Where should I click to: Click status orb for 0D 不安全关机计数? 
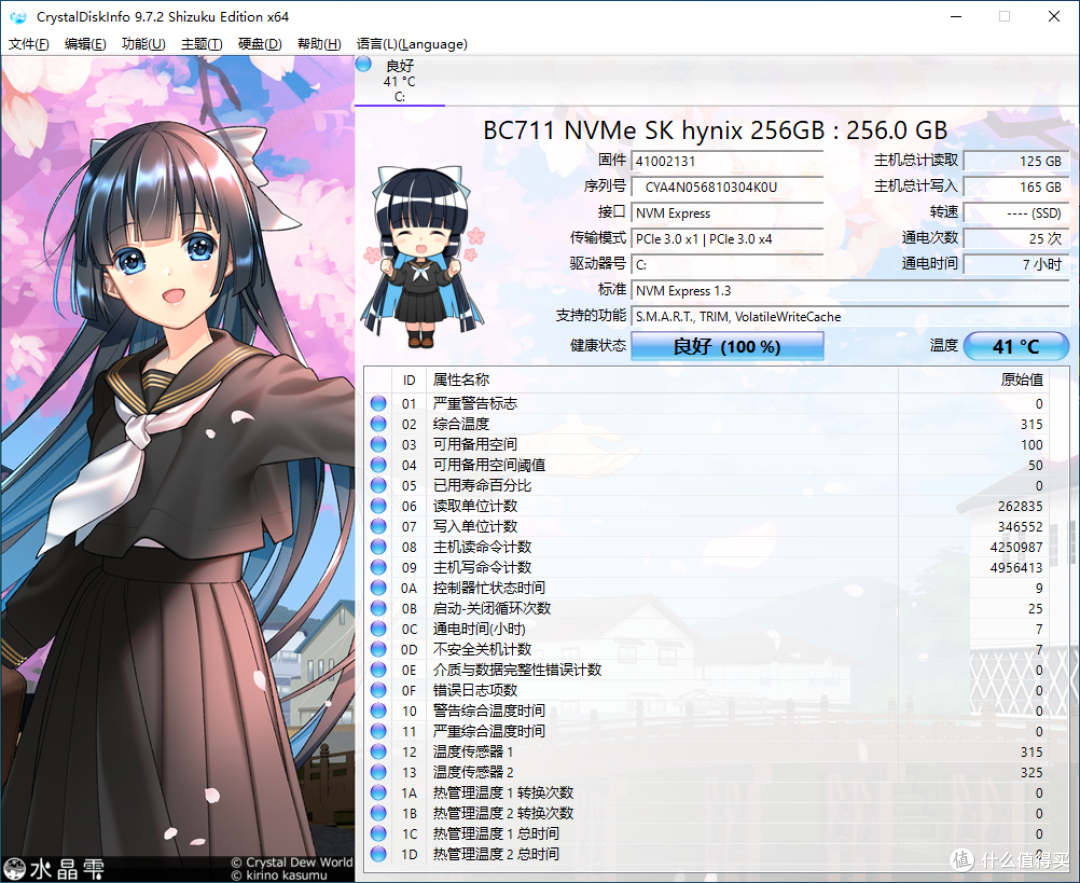coord(378,649)
